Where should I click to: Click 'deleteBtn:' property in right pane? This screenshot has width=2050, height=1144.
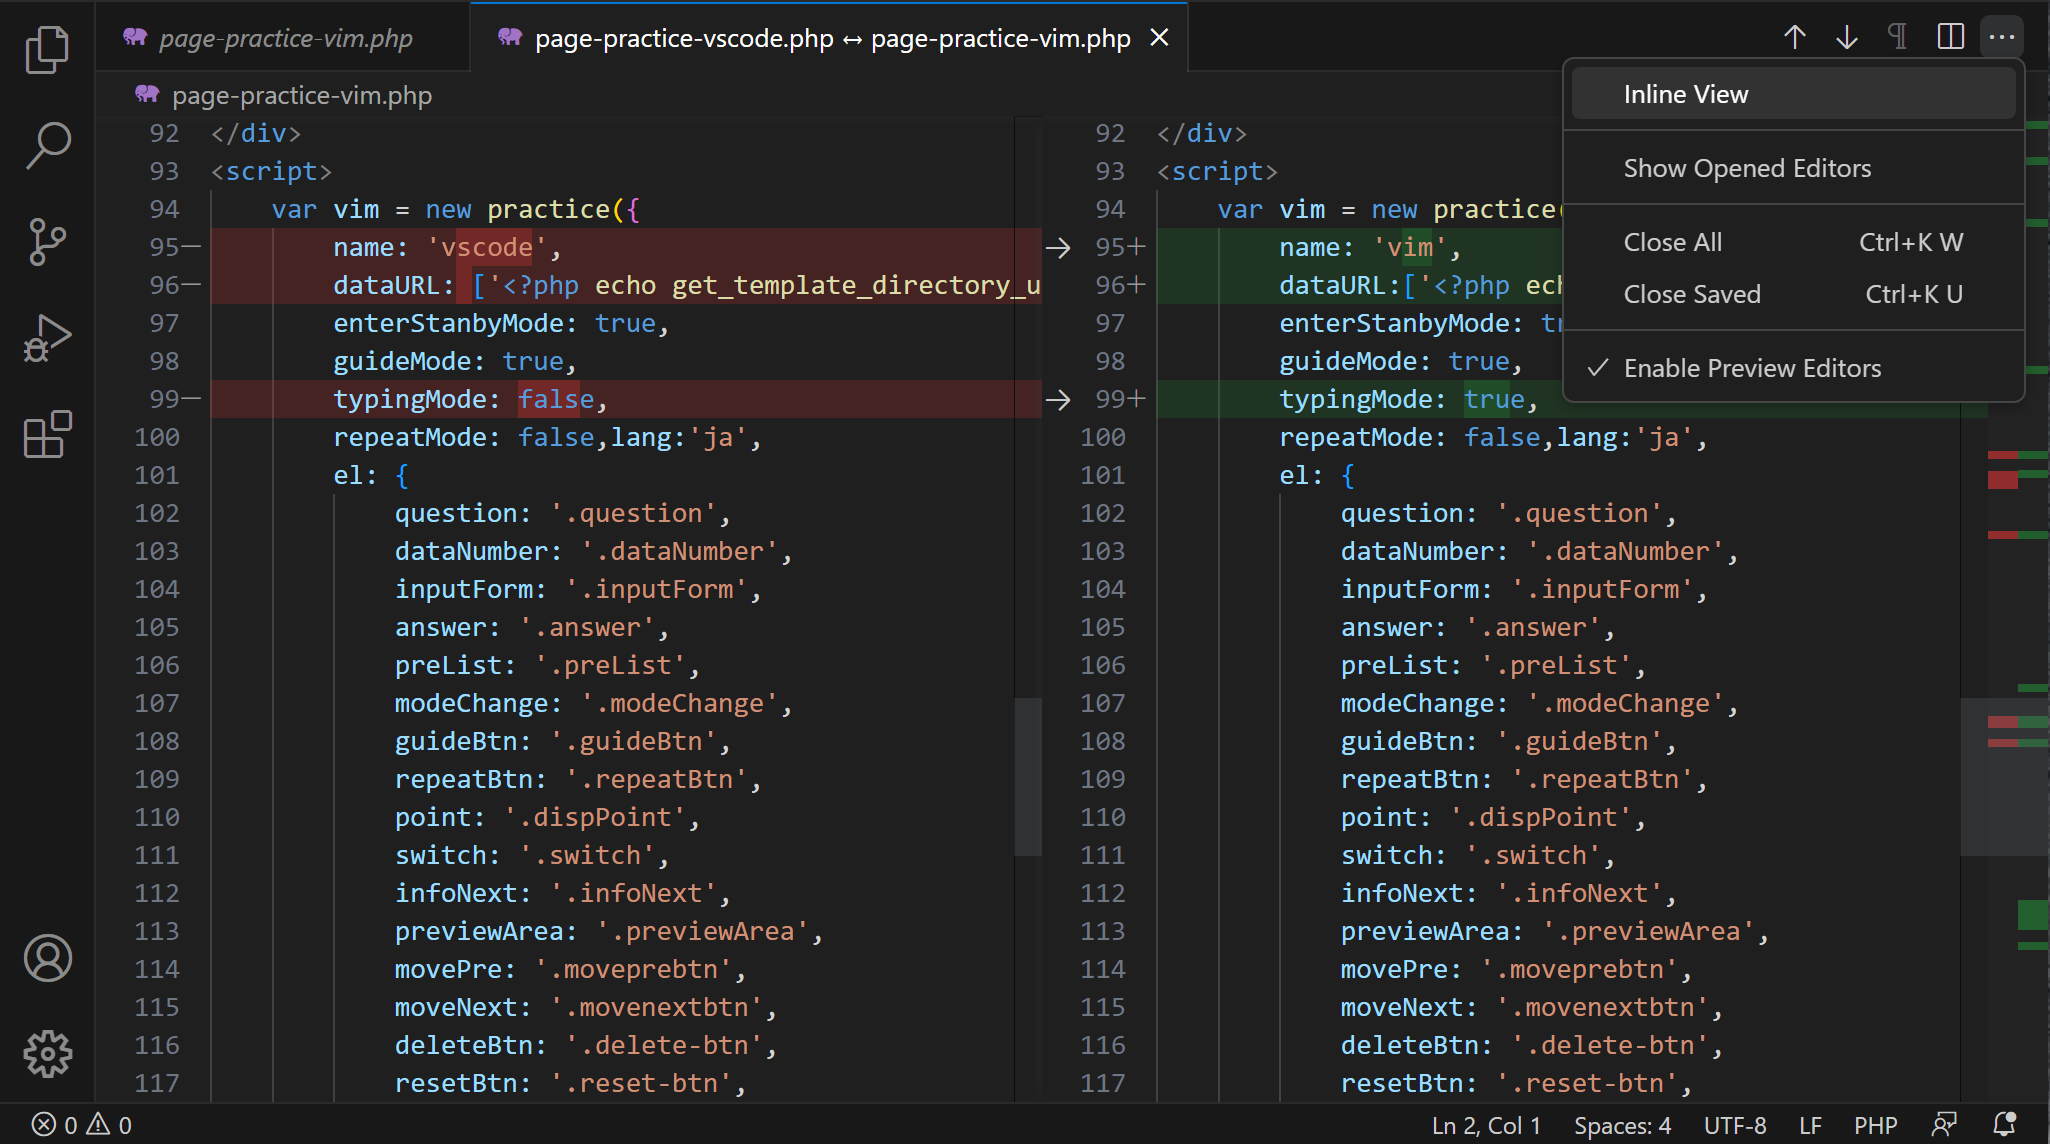pos(1417,1045)
